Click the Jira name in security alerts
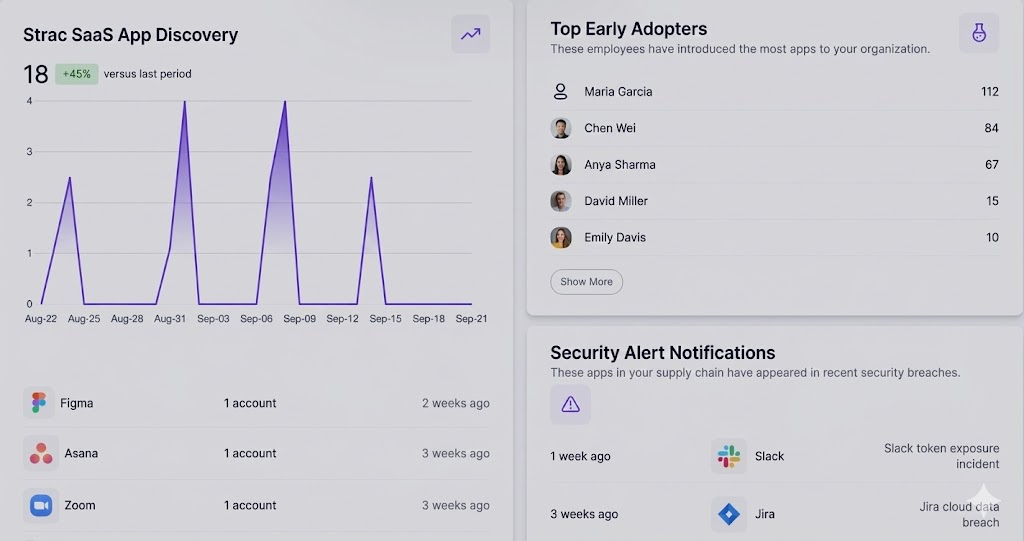Image resolution: width=1024 pixels, height=541 pixels. pyautogui.click(x=765, y=514)
